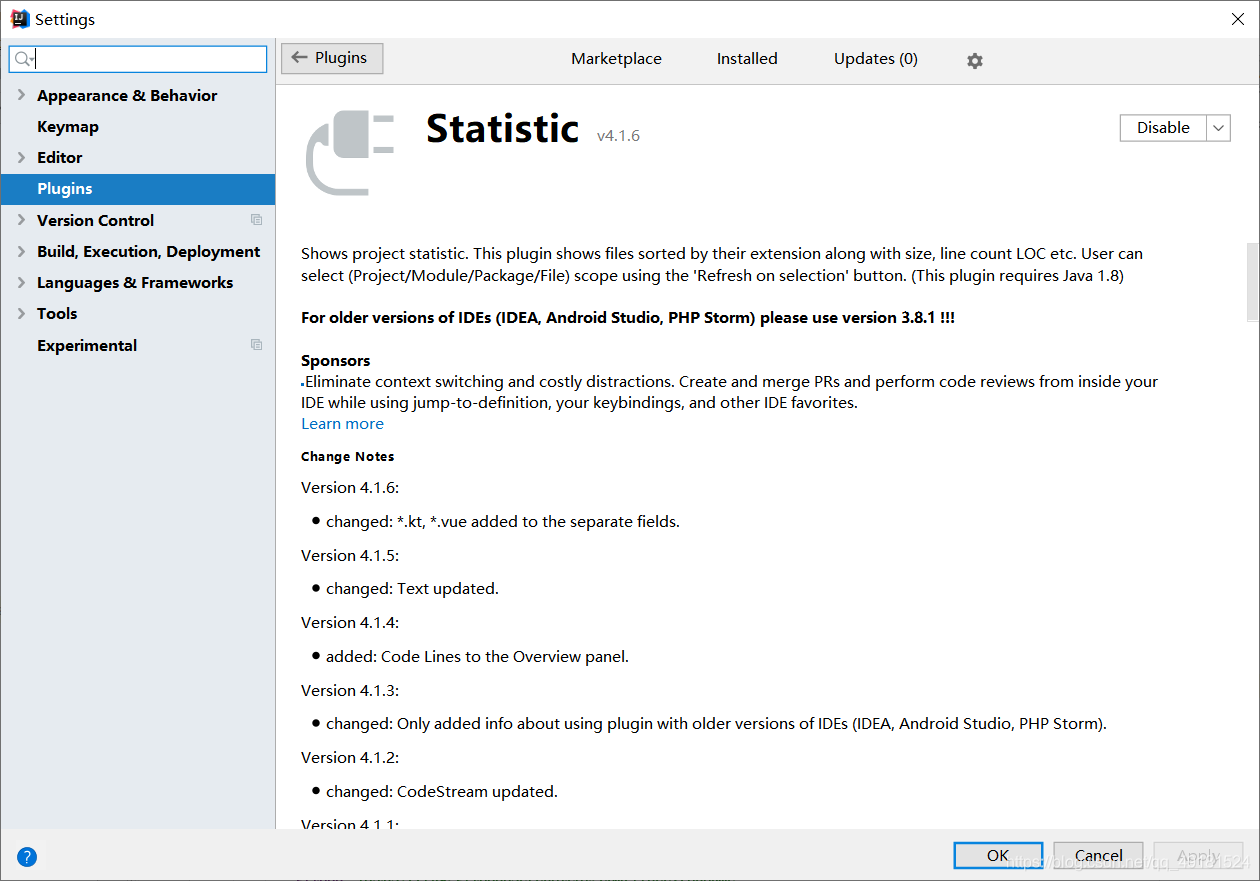
Task: Click the Disable button for Statistic
Action: (x=1162, y=128)
